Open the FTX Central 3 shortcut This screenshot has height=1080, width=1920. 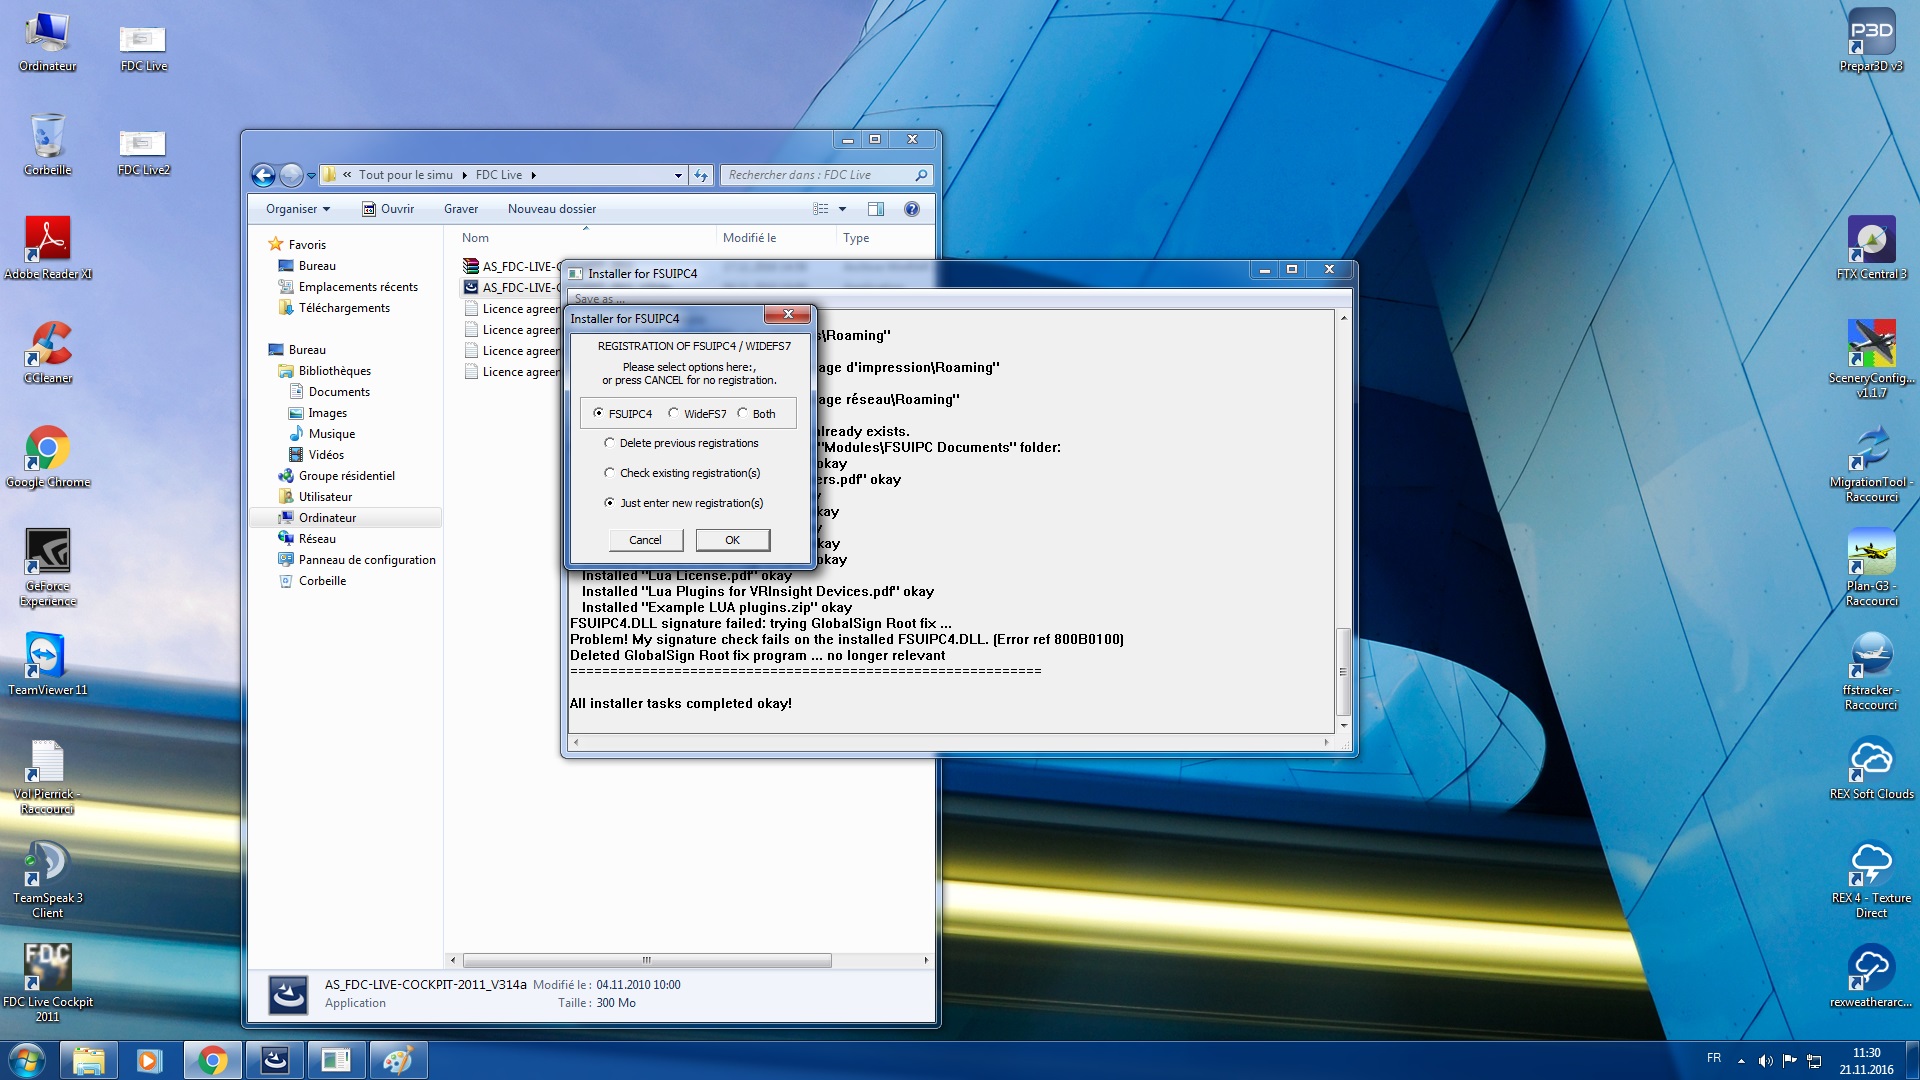tap(1870, 242)
